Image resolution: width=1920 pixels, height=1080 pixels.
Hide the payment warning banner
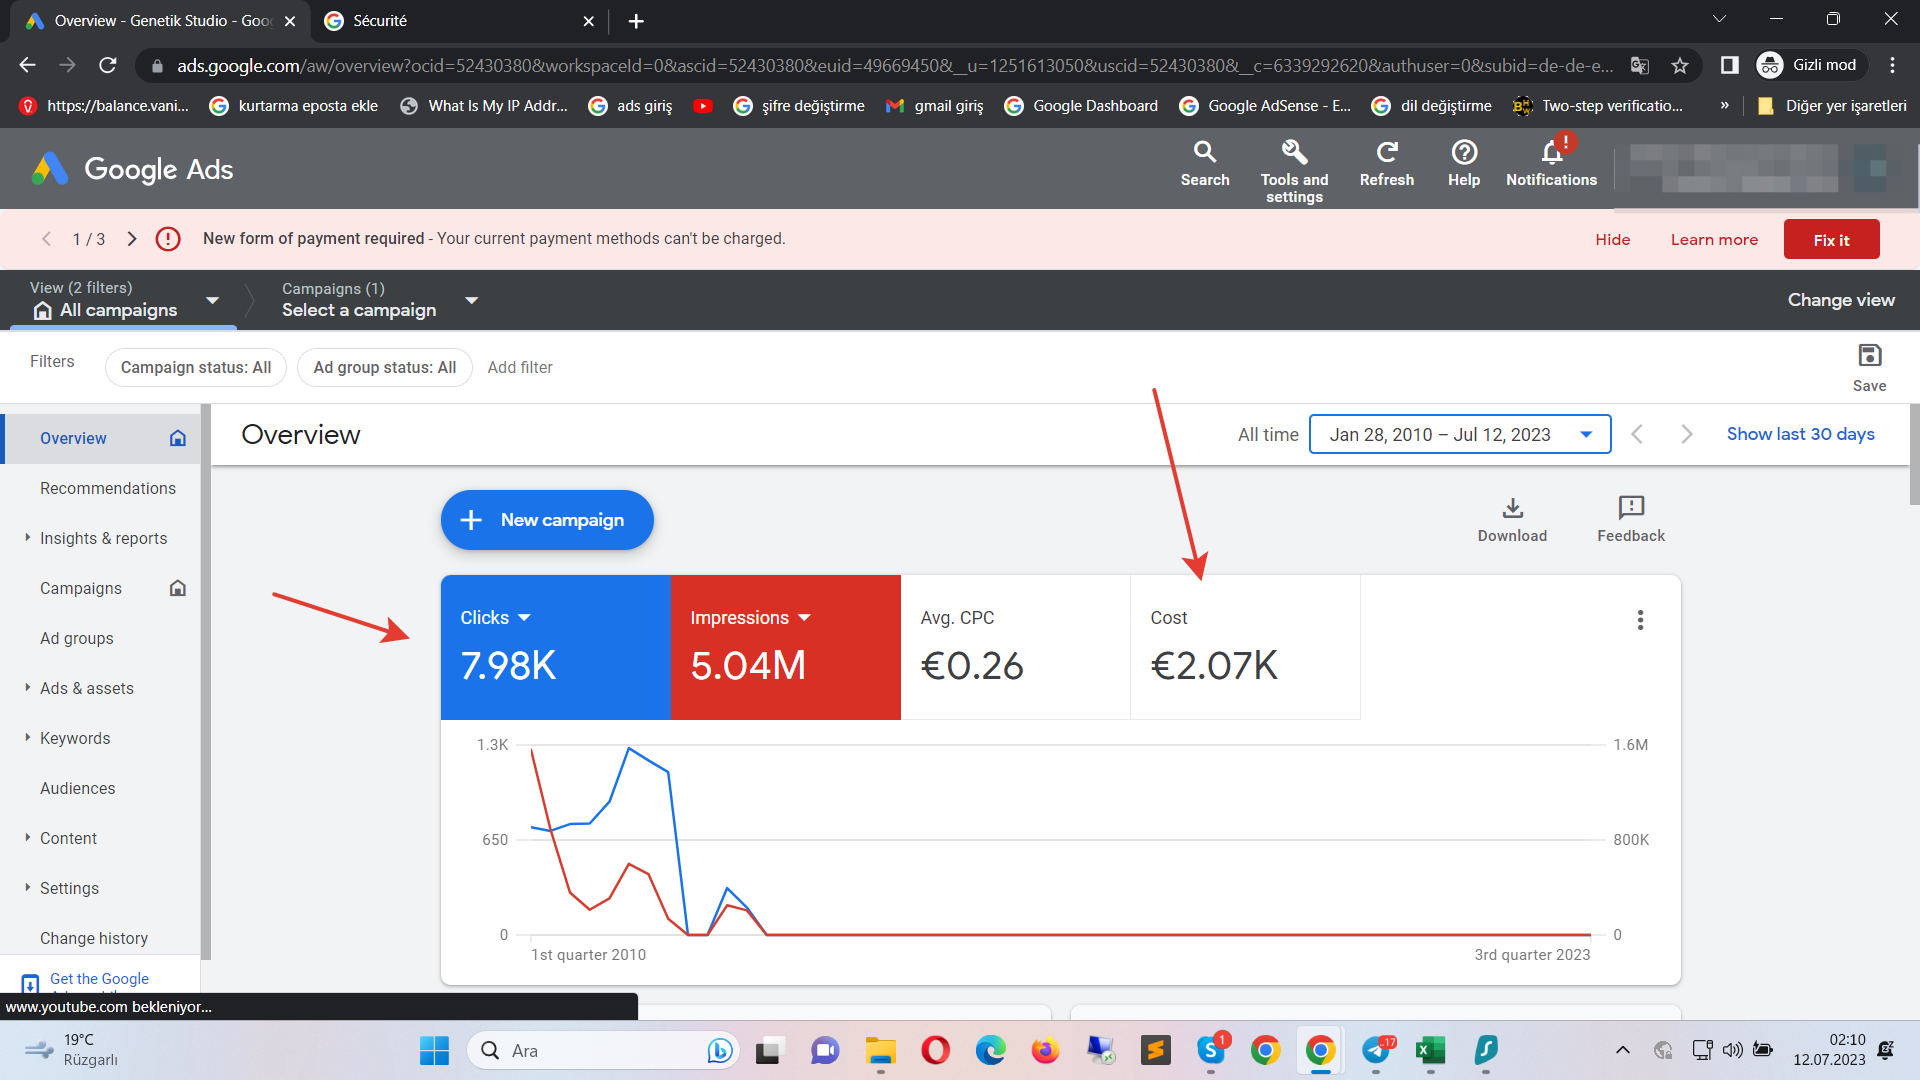tap(1613, 240)
